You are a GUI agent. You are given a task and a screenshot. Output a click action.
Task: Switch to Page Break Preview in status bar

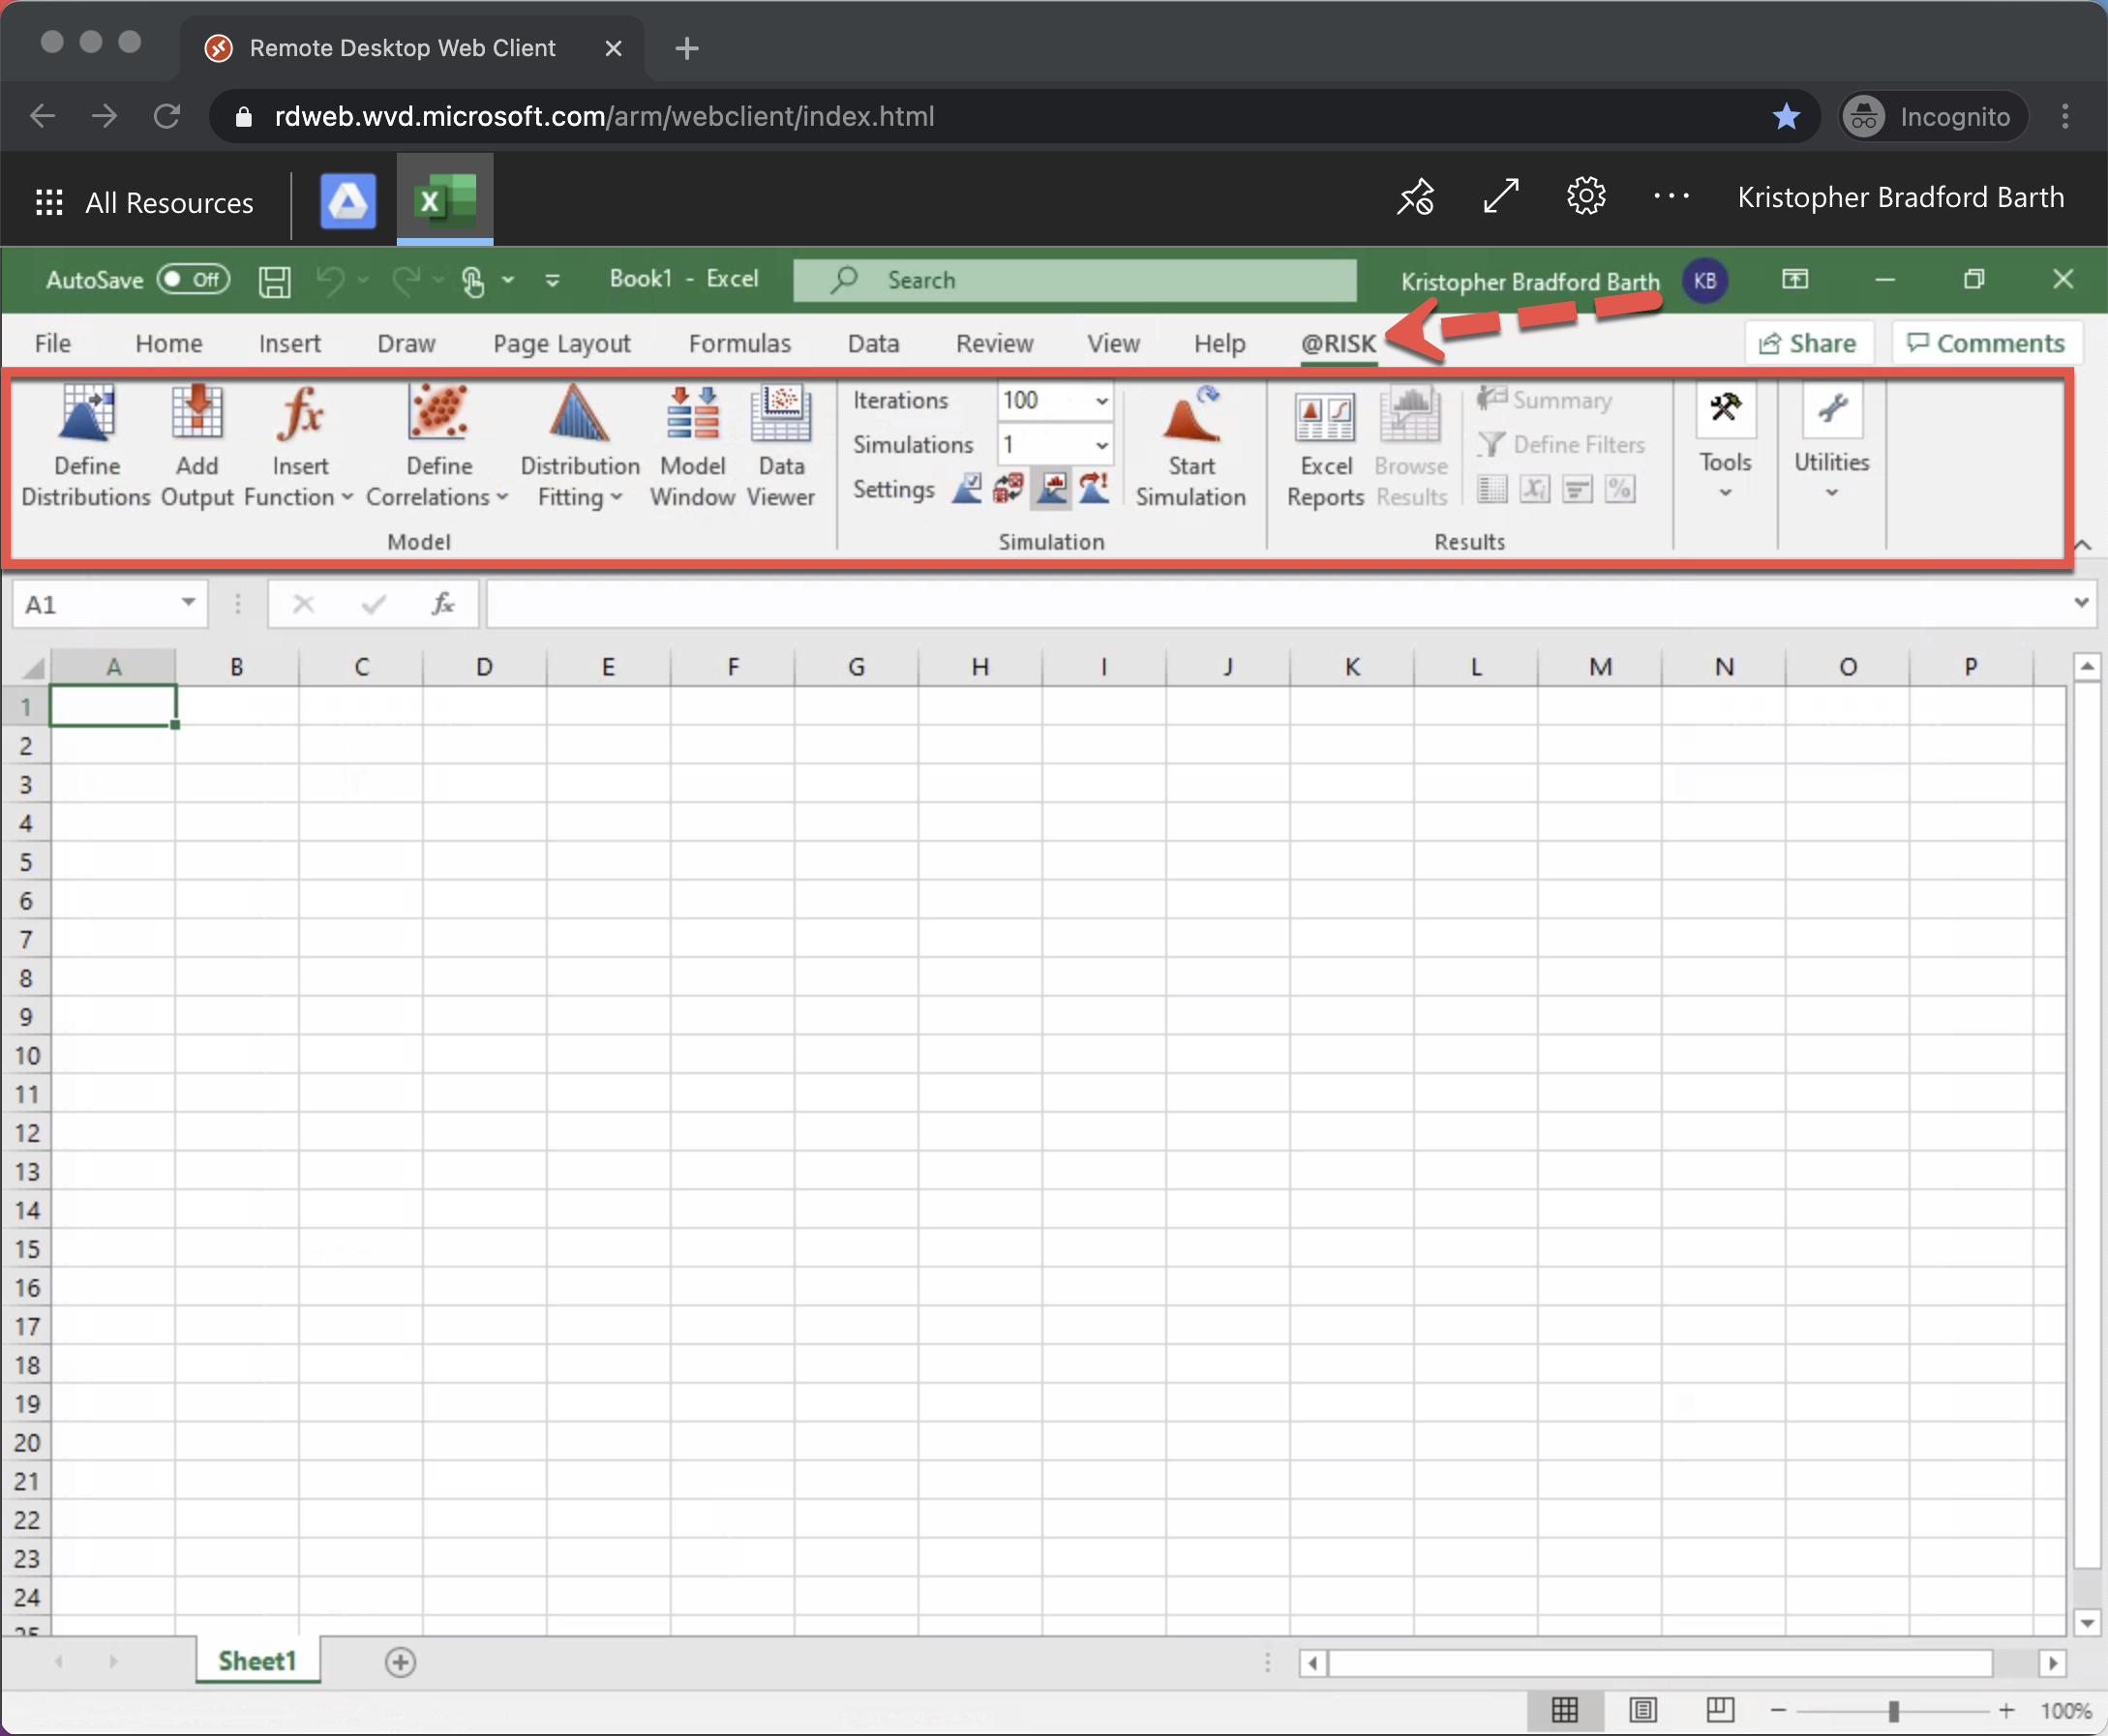(x=1720, y=1710)
